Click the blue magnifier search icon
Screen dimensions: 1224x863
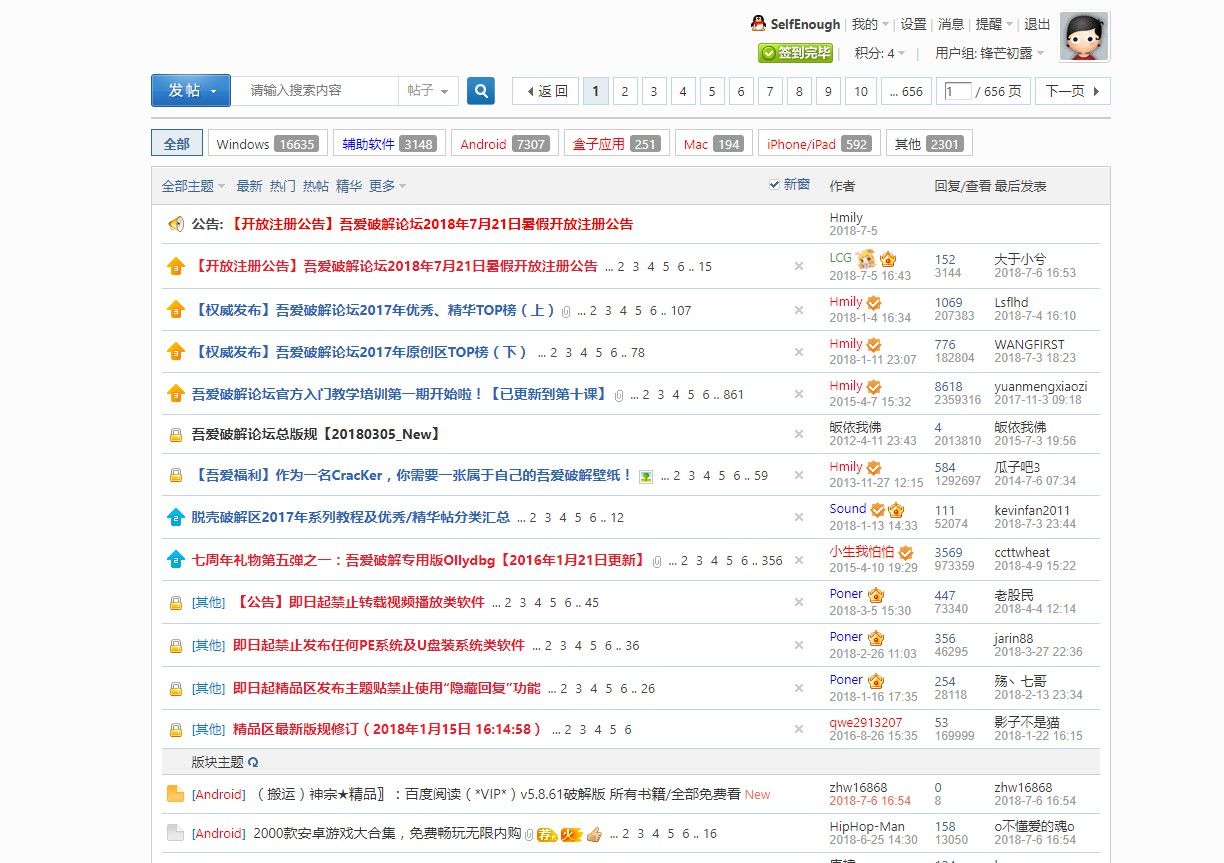click(481, 90)
